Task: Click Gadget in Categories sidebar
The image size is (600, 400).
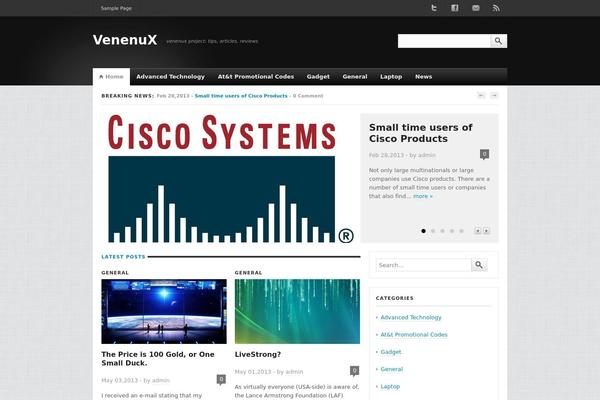Action: (x=391, y=352)
